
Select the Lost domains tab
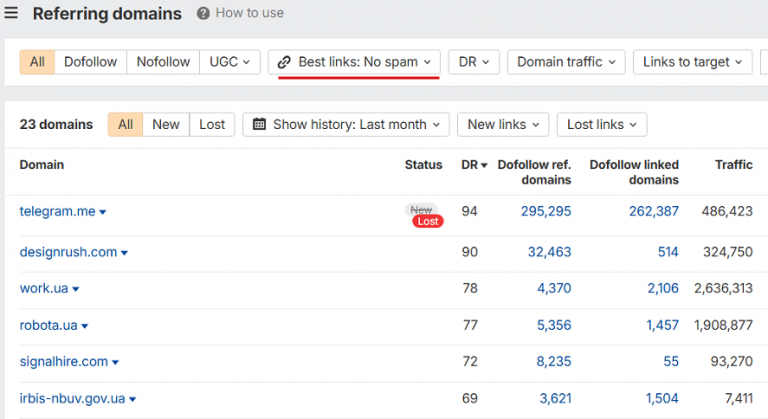click(x=212, y=124)
